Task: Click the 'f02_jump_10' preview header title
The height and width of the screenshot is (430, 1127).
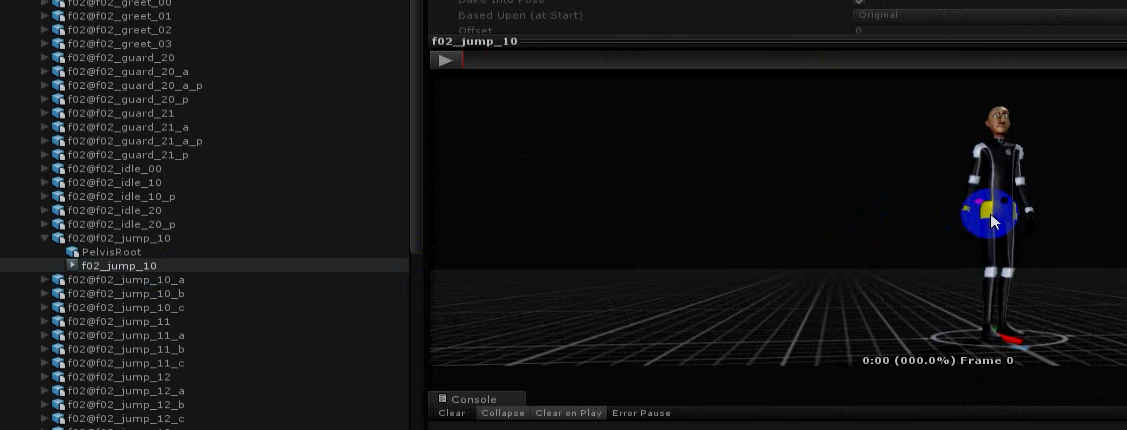Action: (x=474, y=41)
